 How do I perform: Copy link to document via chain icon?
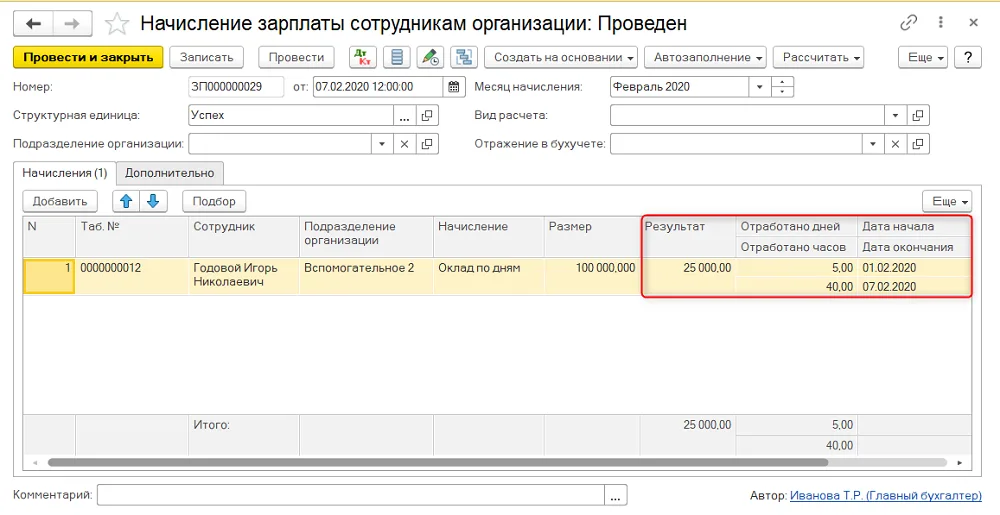click(x=908, y=24)
